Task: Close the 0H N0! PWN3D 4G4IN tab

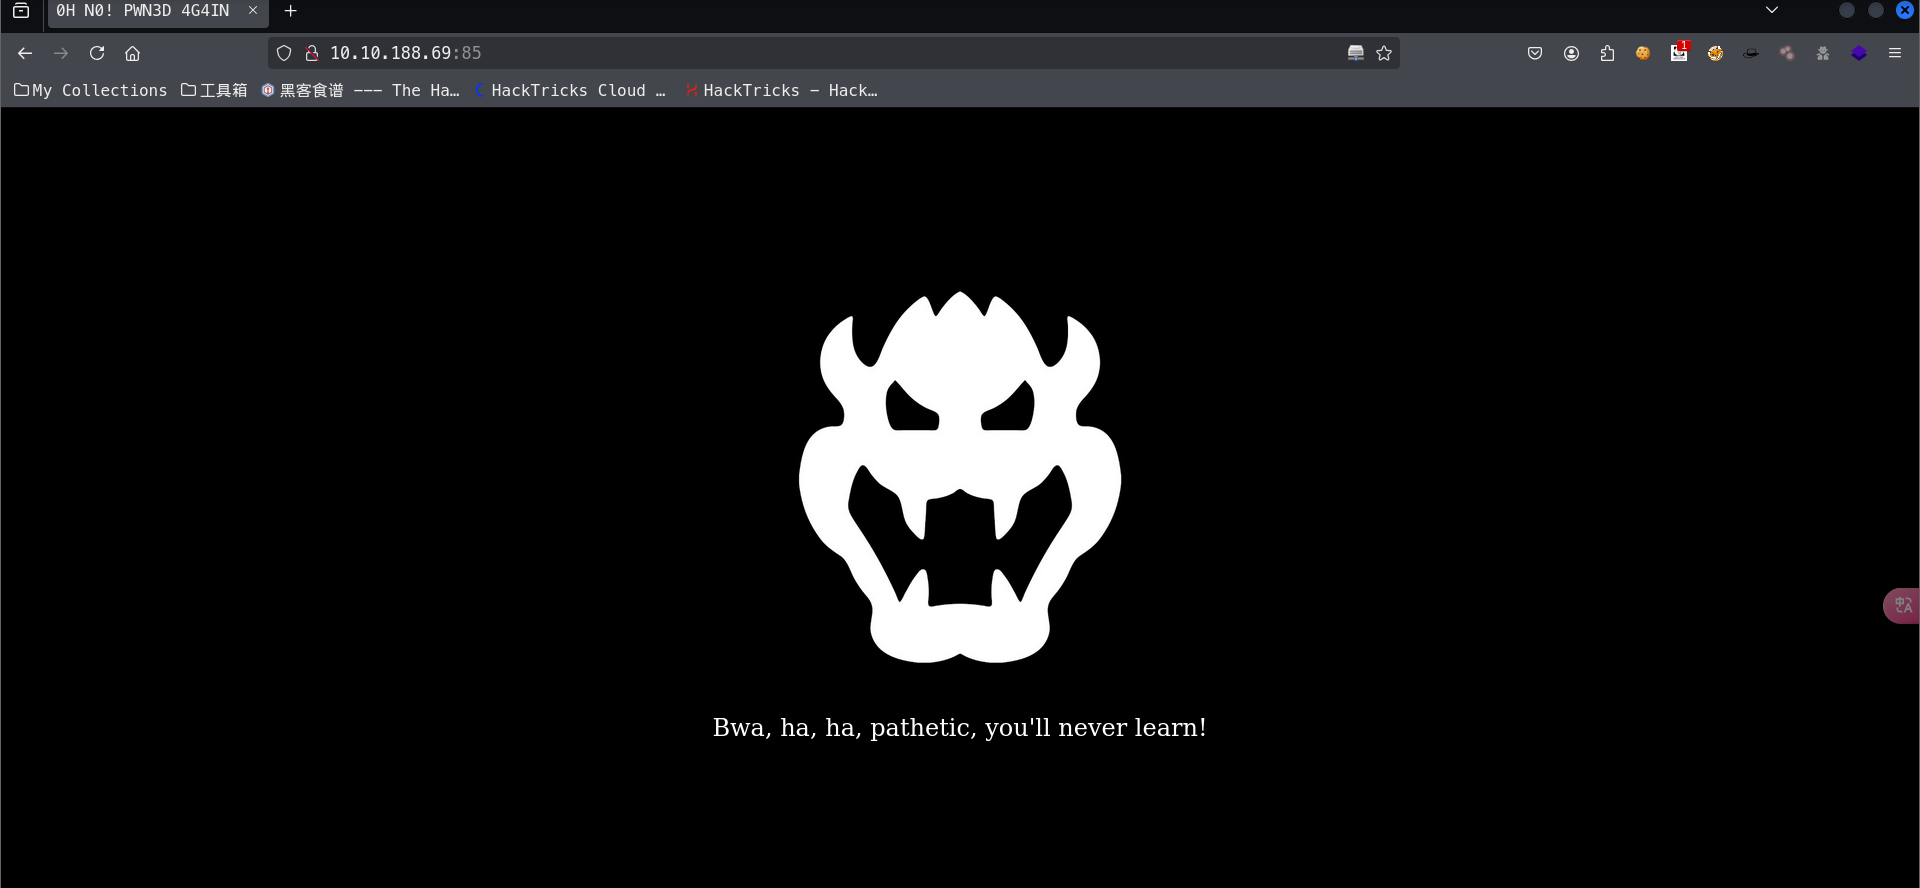Action: 253,10
